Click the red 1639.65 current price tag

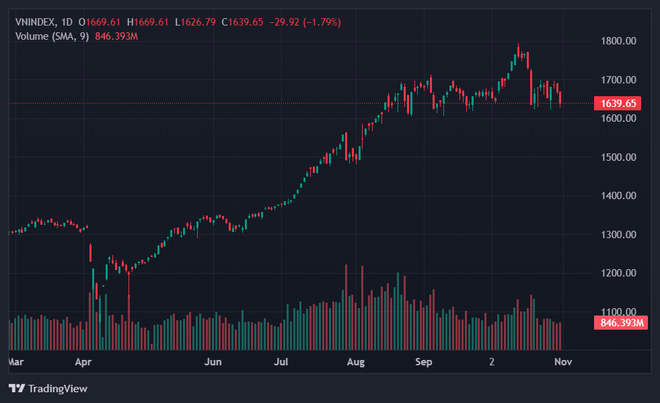click(616, 103)
